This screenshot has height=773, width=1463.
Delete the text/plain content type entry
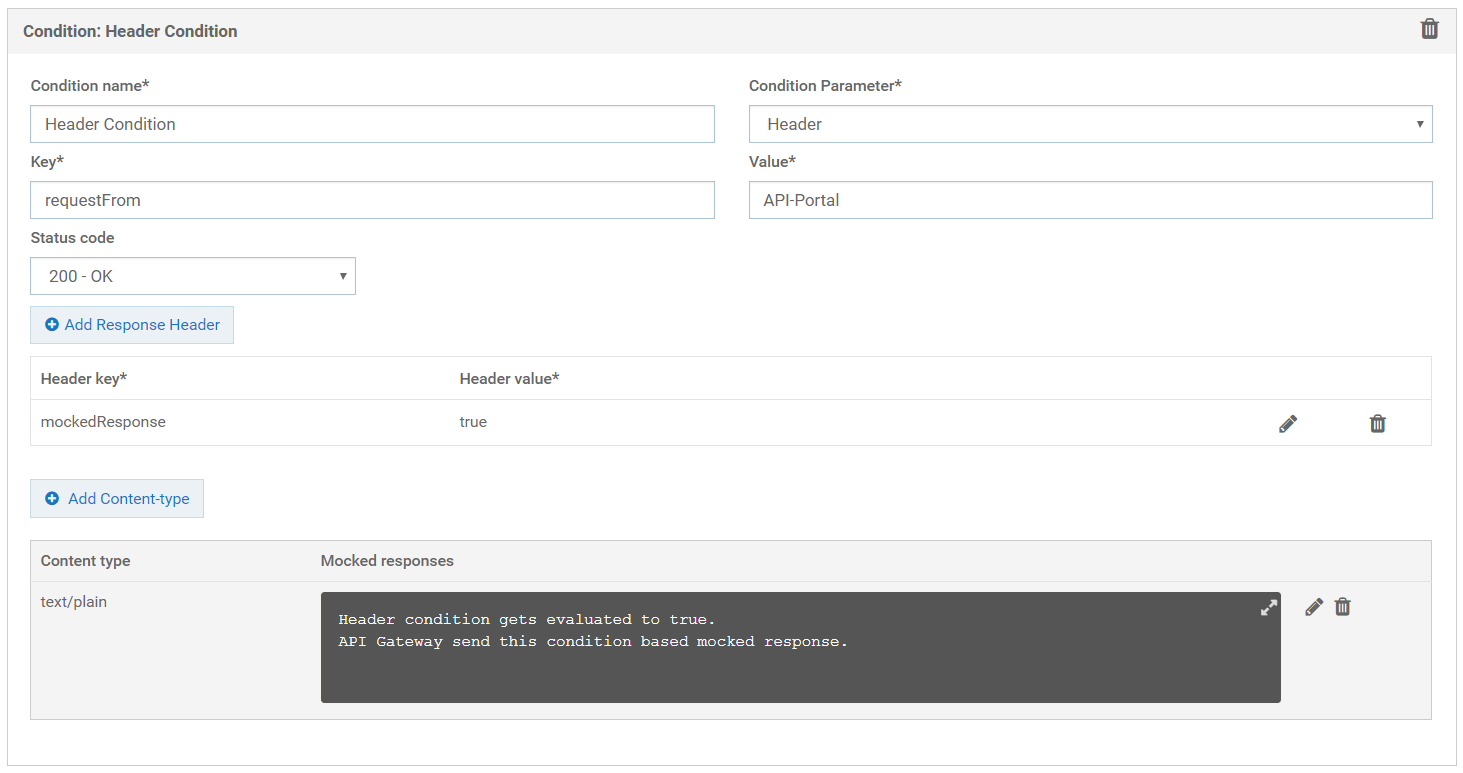(1343, 607)
